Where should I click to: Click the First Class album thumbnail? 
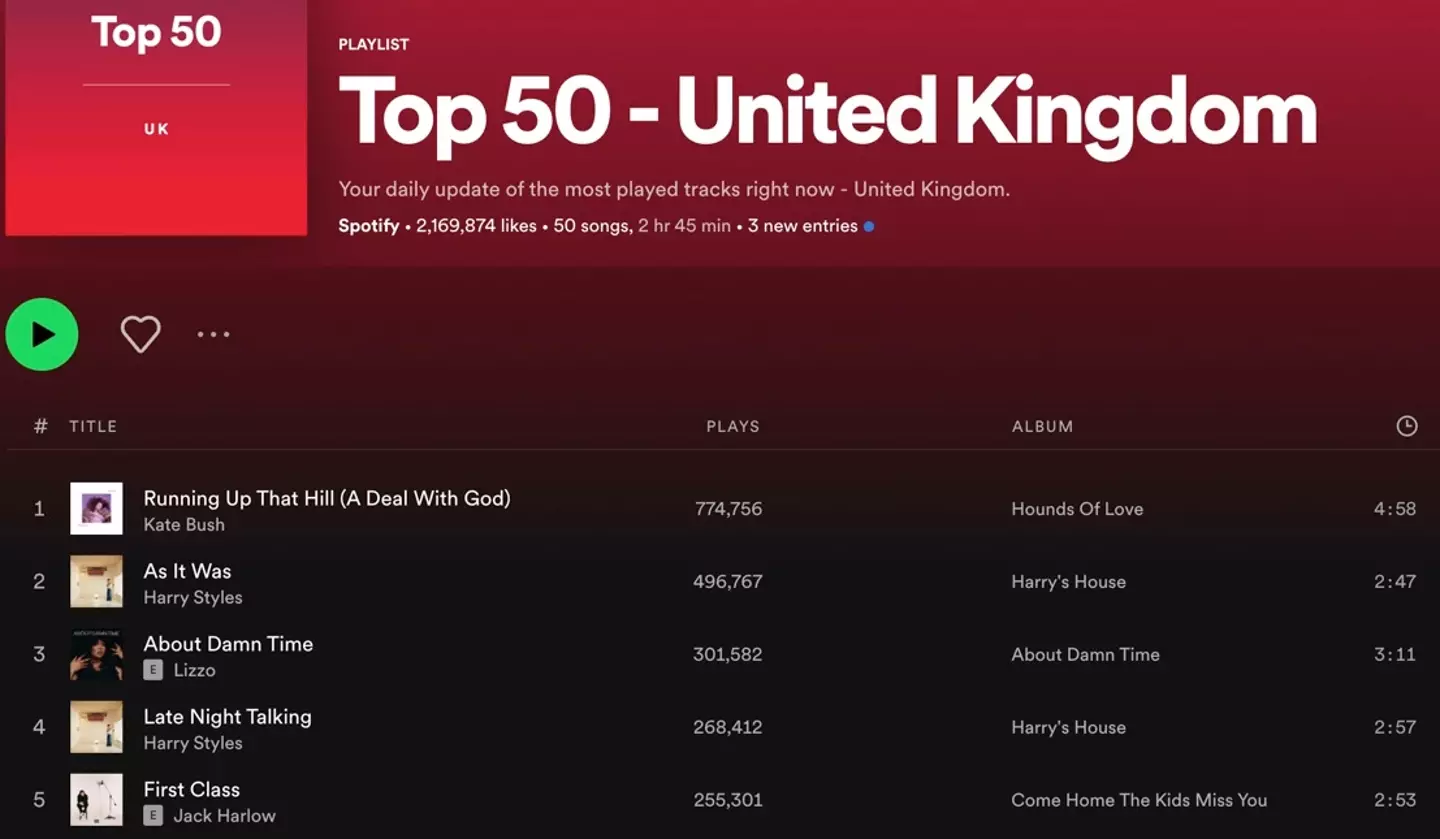tap(96, 800)
